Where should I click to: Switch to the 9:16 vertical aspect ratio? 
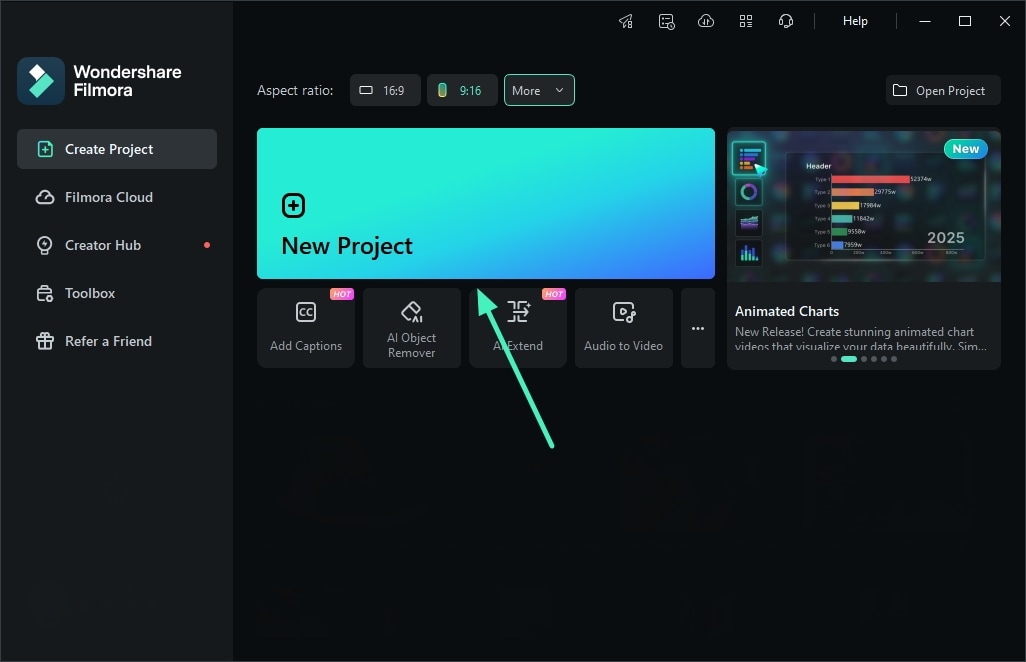click(x=462, y=90)
